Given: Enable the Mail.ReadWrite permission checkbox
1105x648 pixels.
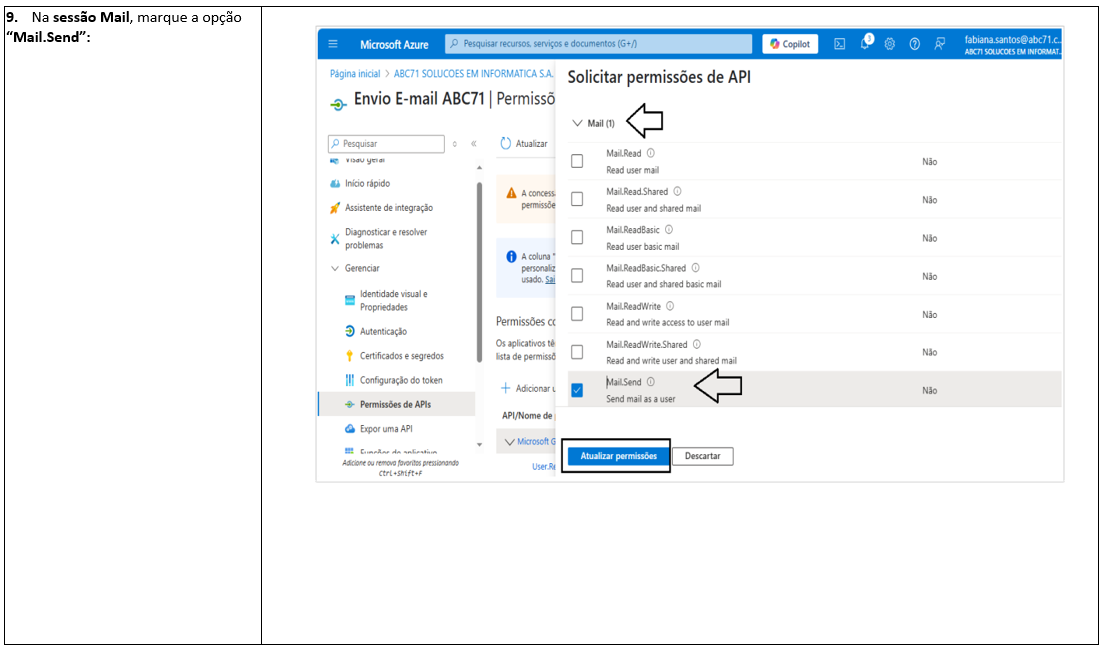Looking at the screenshot, I should point(577,314).
